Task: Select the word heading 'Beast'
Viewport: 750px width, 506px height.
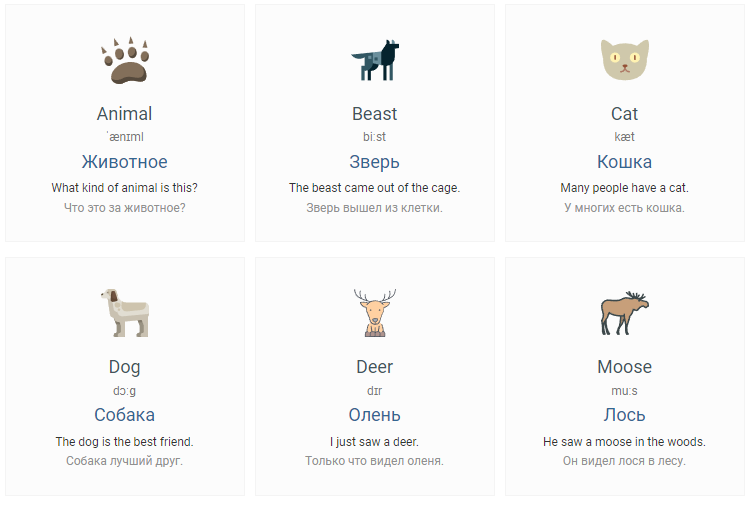Action: pyautogui.click(x=375, y=114)
